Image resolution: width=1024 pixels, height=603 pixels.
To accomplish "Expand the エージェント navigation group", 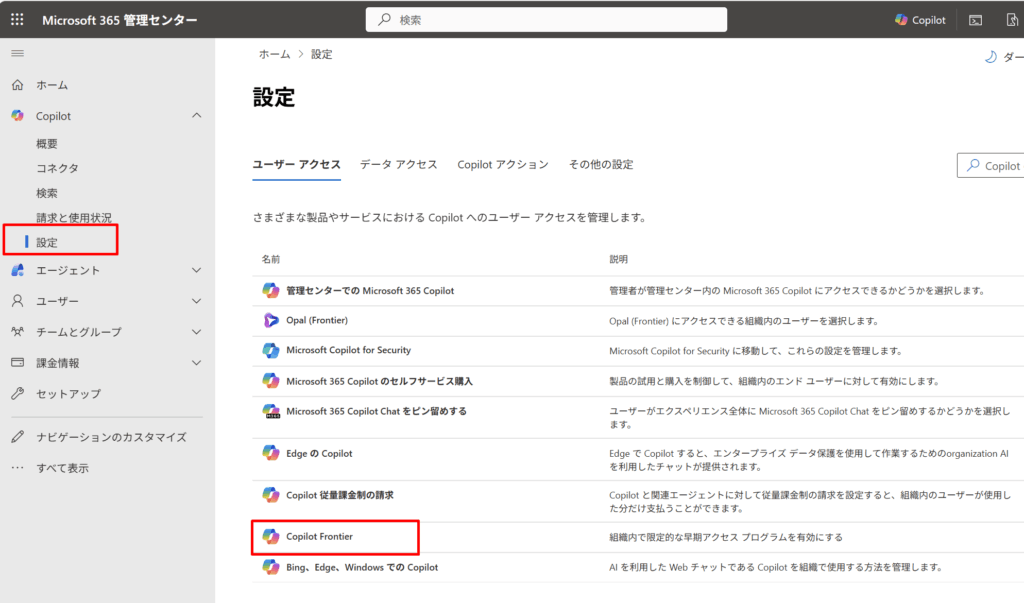I will tap(196, 270).
